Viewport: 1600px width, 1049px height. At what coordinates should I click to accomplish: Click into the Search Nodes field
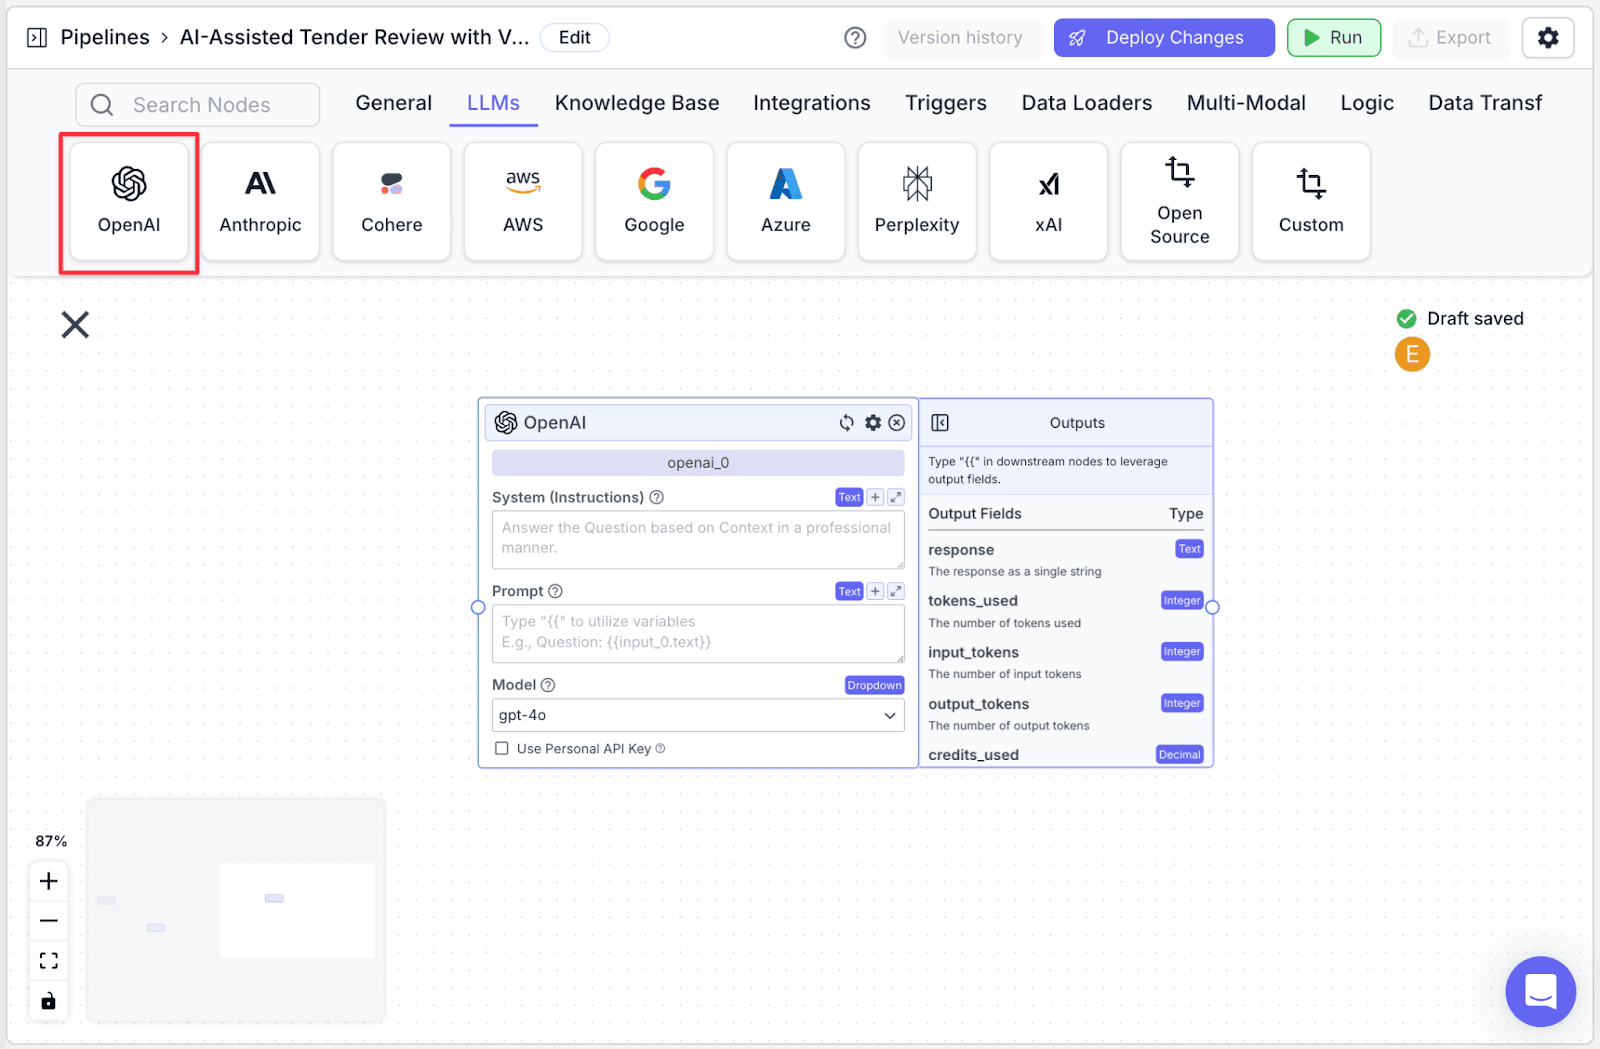click(198, 105)
